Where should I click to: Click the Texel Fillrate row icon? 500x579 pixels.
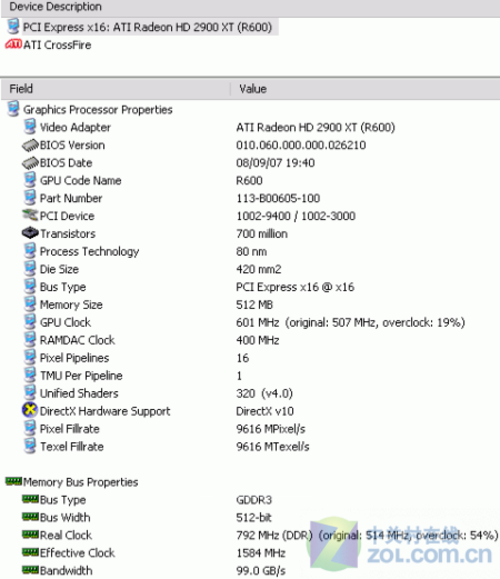(x=30, y=446)
